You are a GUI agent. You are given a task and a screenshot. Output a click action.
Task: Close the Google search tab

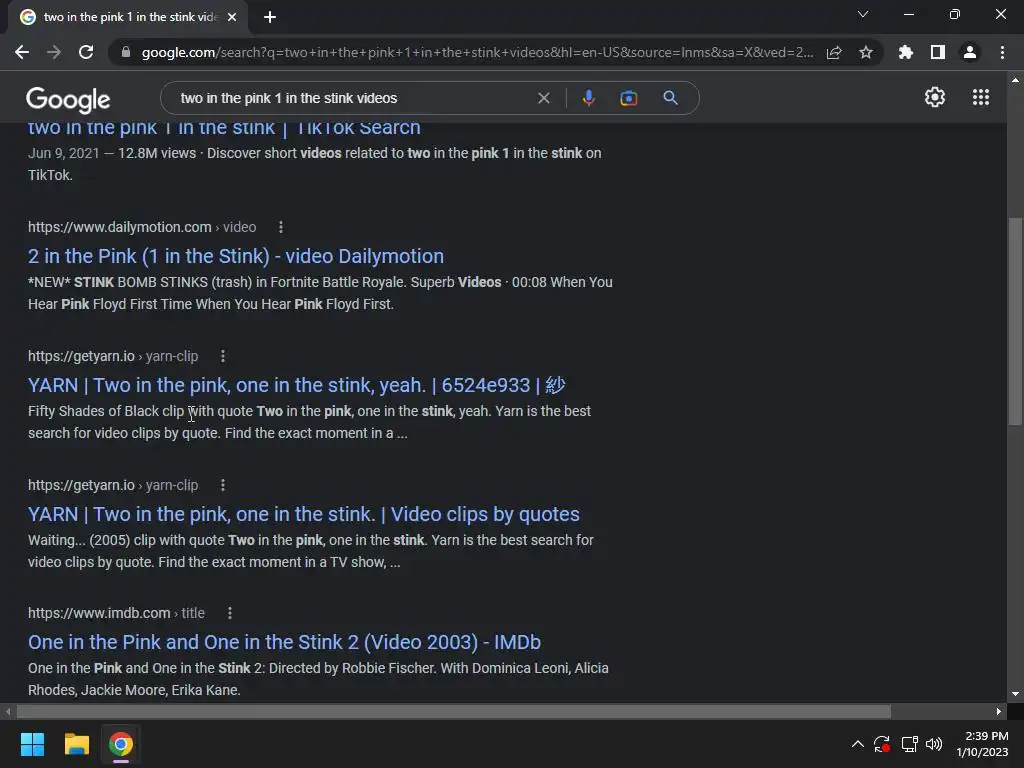point(232,17)
